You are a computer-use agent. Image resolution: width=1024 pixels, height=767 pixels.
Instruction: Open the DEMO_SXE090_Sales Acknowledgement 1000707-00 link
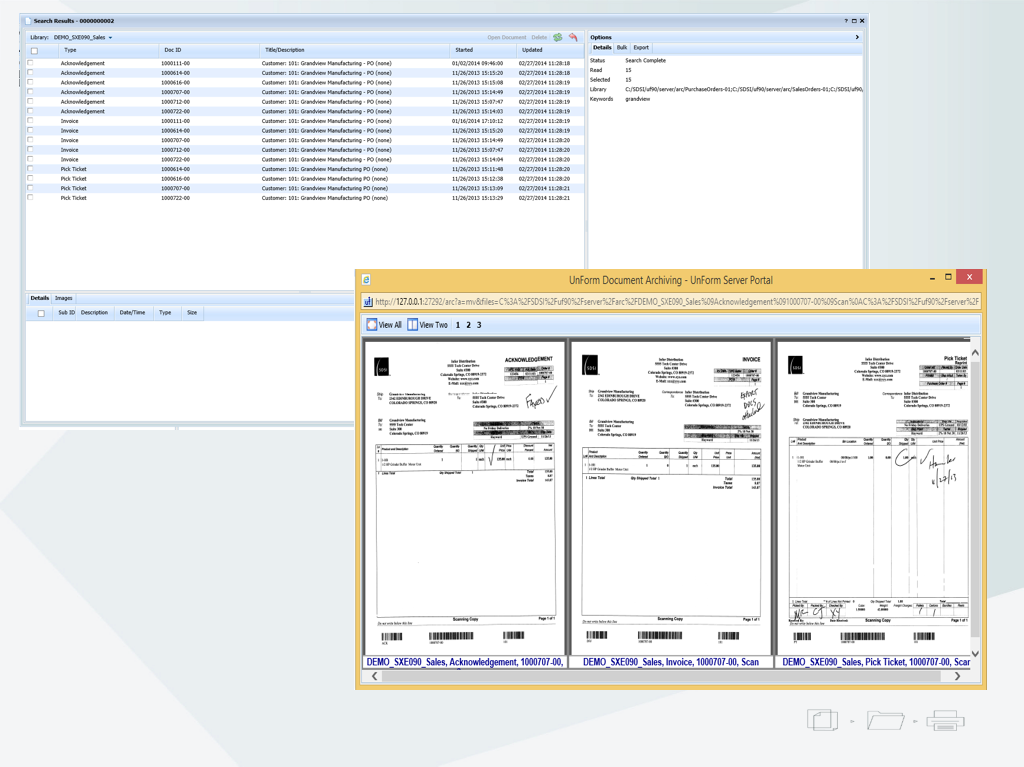click(x=465, y=662)
